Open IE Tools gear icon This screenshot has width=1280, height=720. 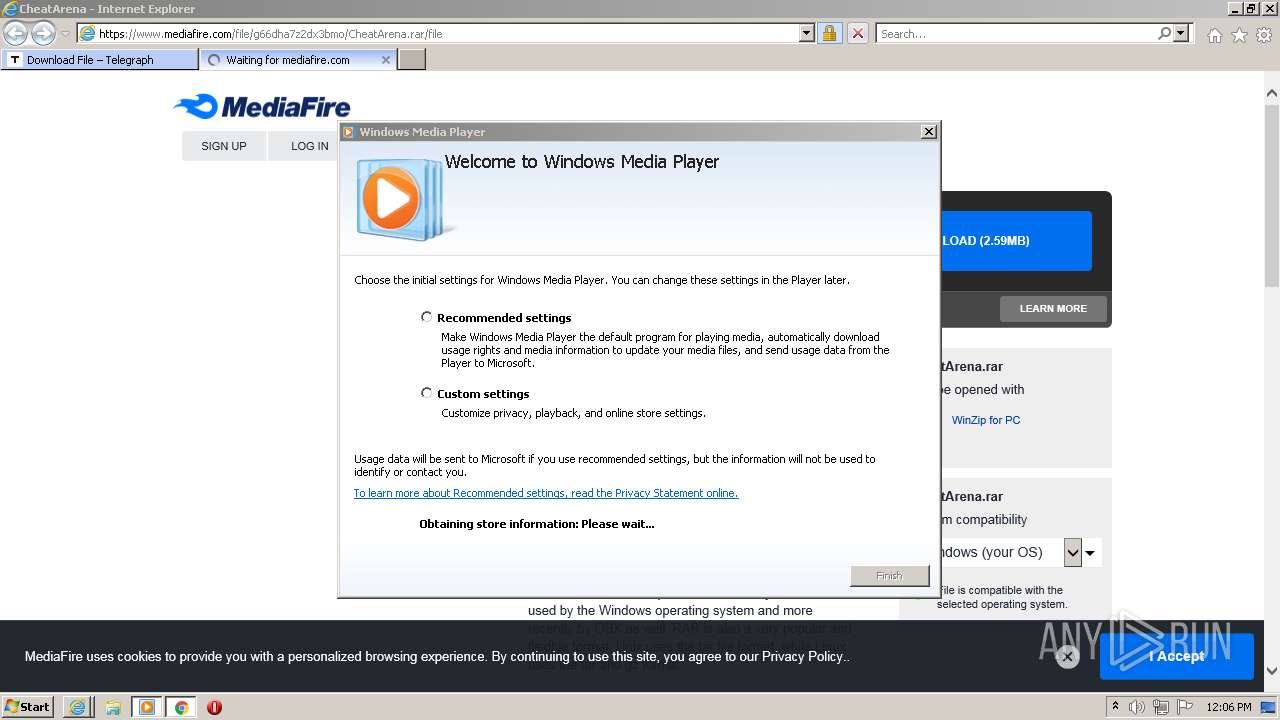tap(1264, 35)
